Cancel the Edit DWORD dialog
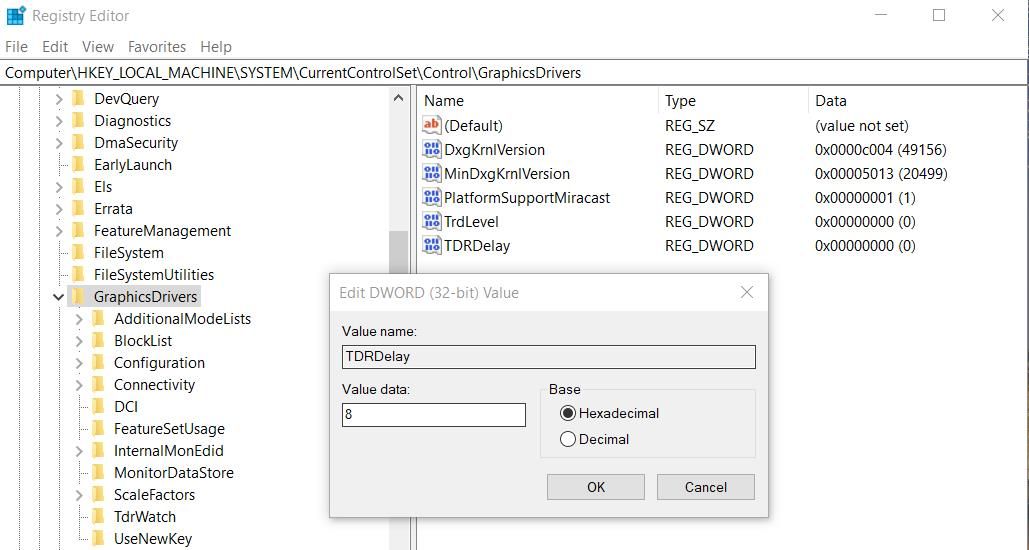 tap(705, 487)
